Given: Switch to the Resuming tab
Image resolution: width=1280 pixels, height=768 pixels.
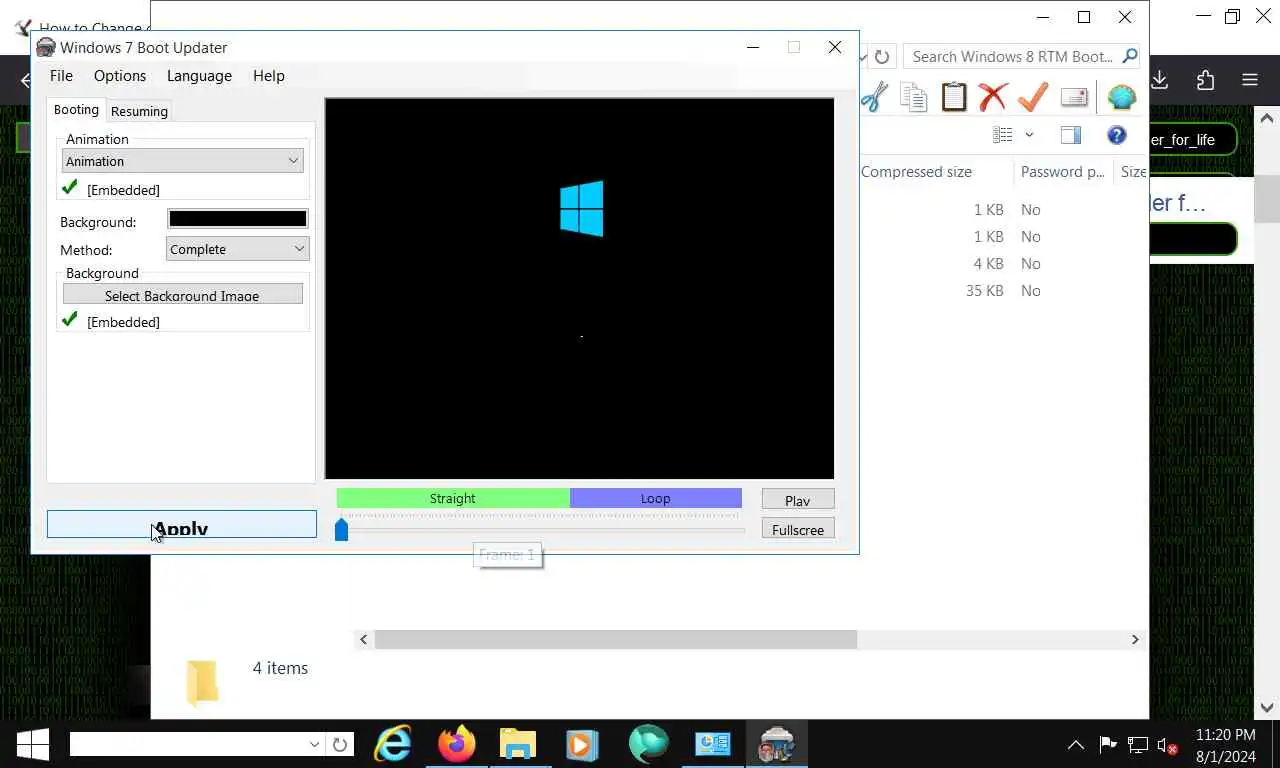Looking at the screenshot, I should [x=139, y=111].
